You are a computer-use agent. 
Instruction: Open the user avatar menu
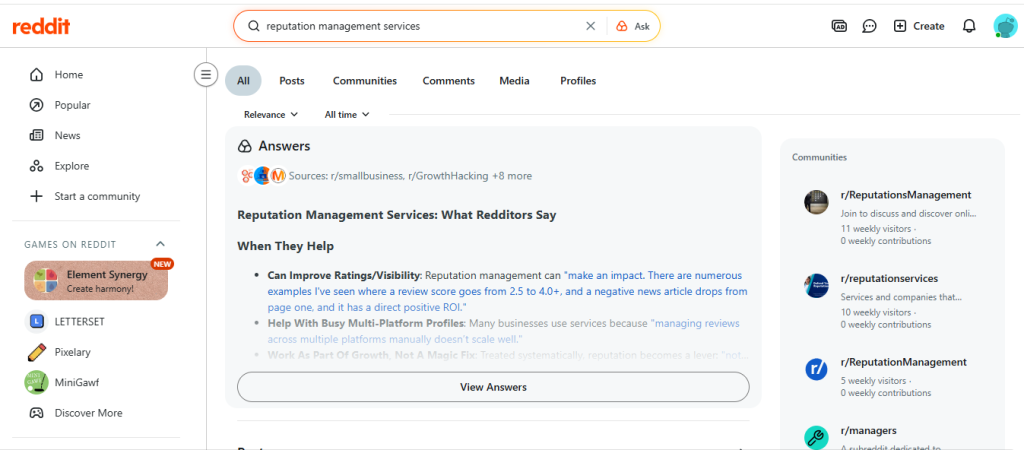(1004, 26)
